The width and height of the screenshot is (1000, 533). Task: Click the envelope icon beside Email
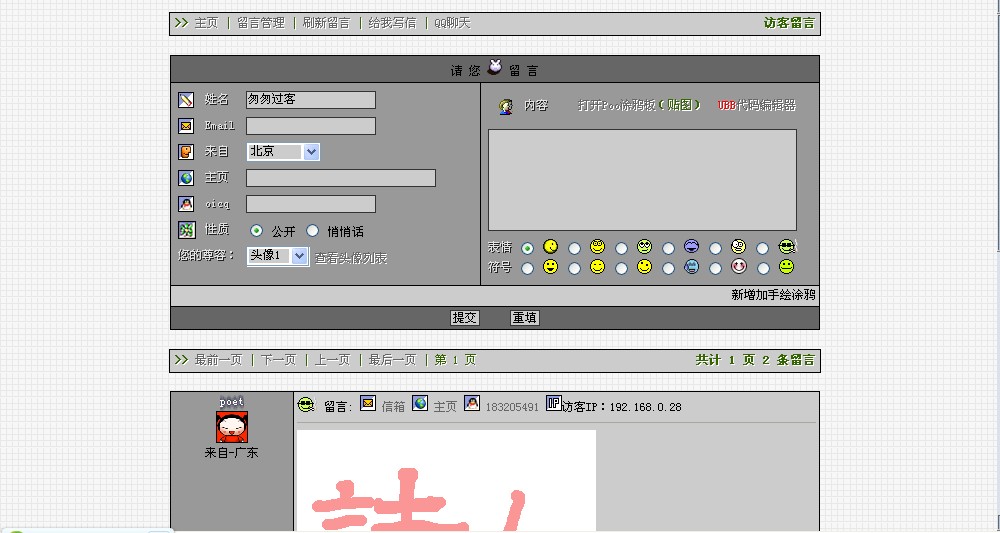186,126
